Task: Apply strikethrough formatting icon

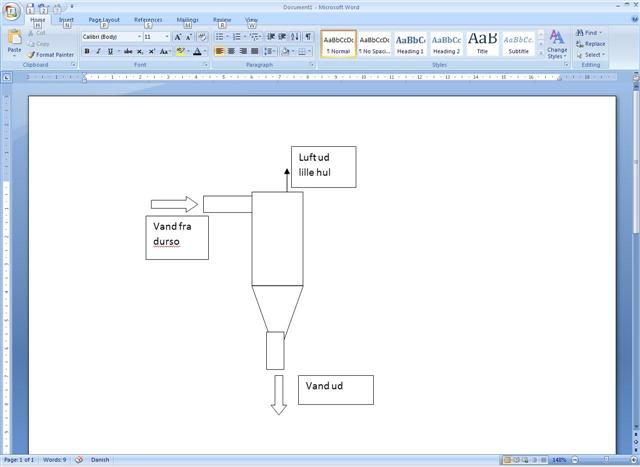Action: pos(127,51)
